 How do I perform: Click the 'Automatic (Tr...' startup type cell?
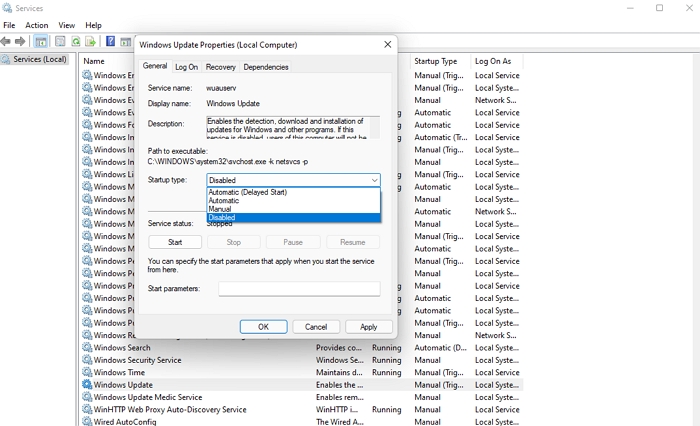coord(441,138)
